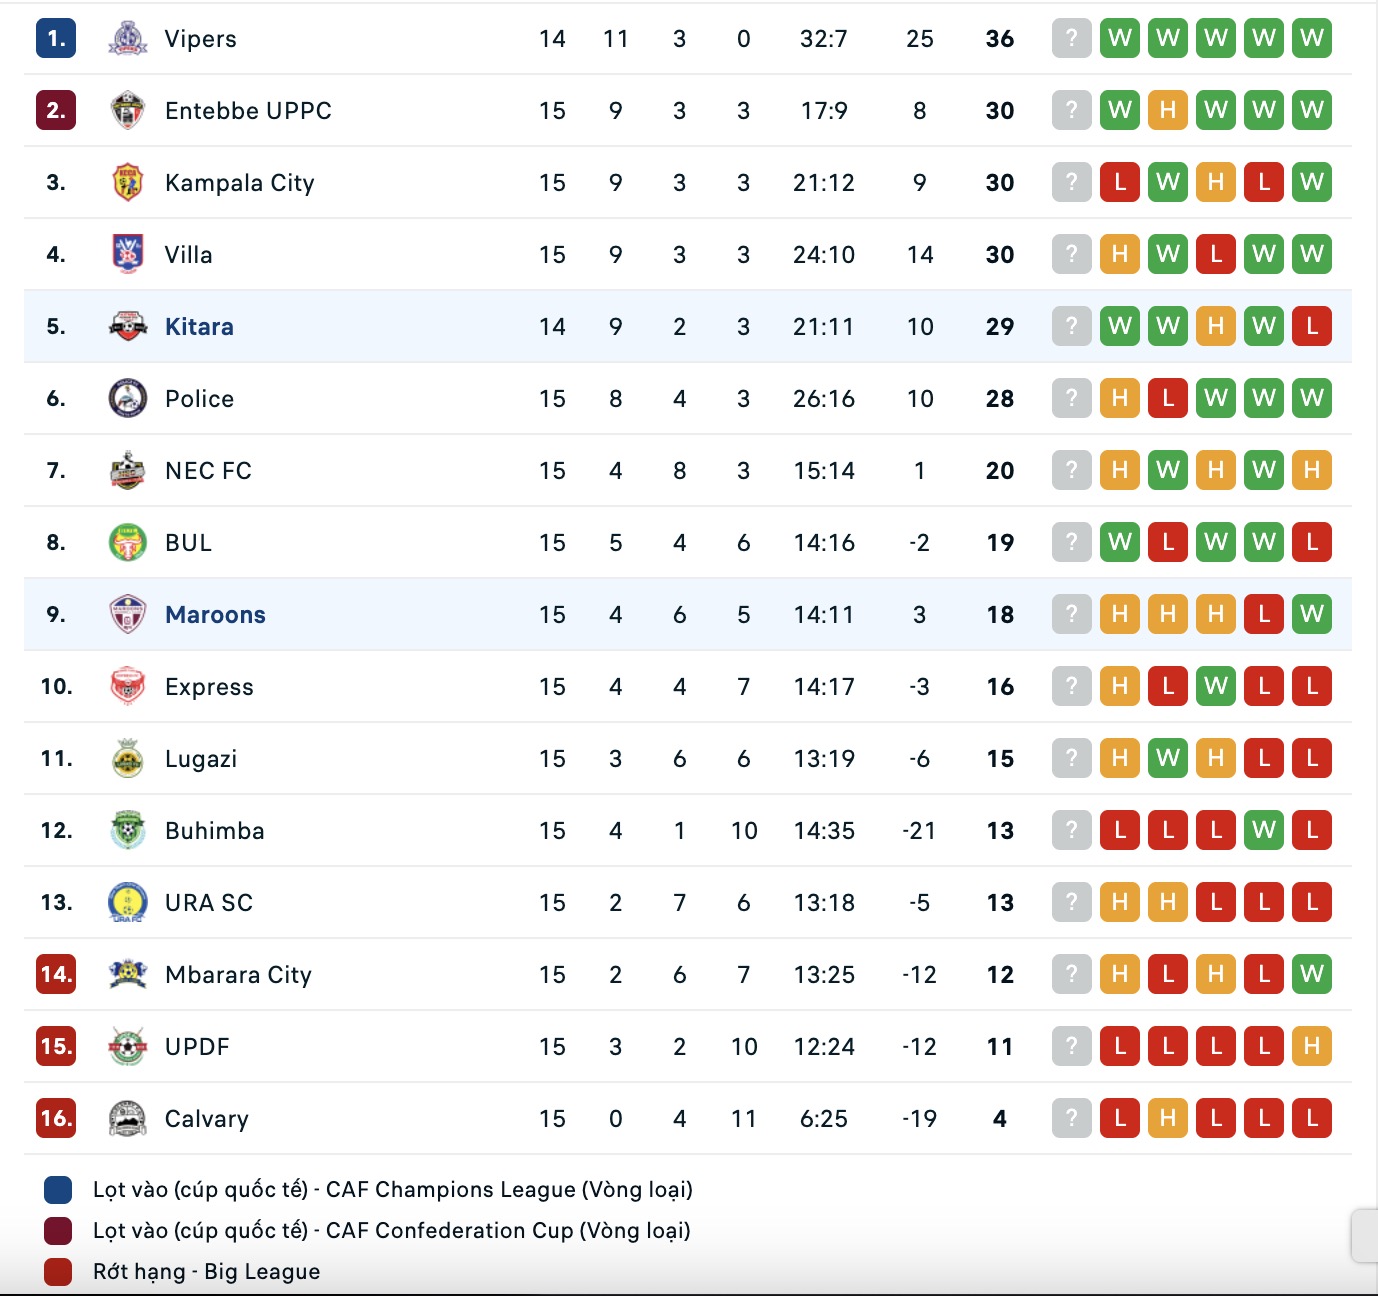Click the Express club crest
Viewport: 1378px width, 1296px height.
point(128,687)
